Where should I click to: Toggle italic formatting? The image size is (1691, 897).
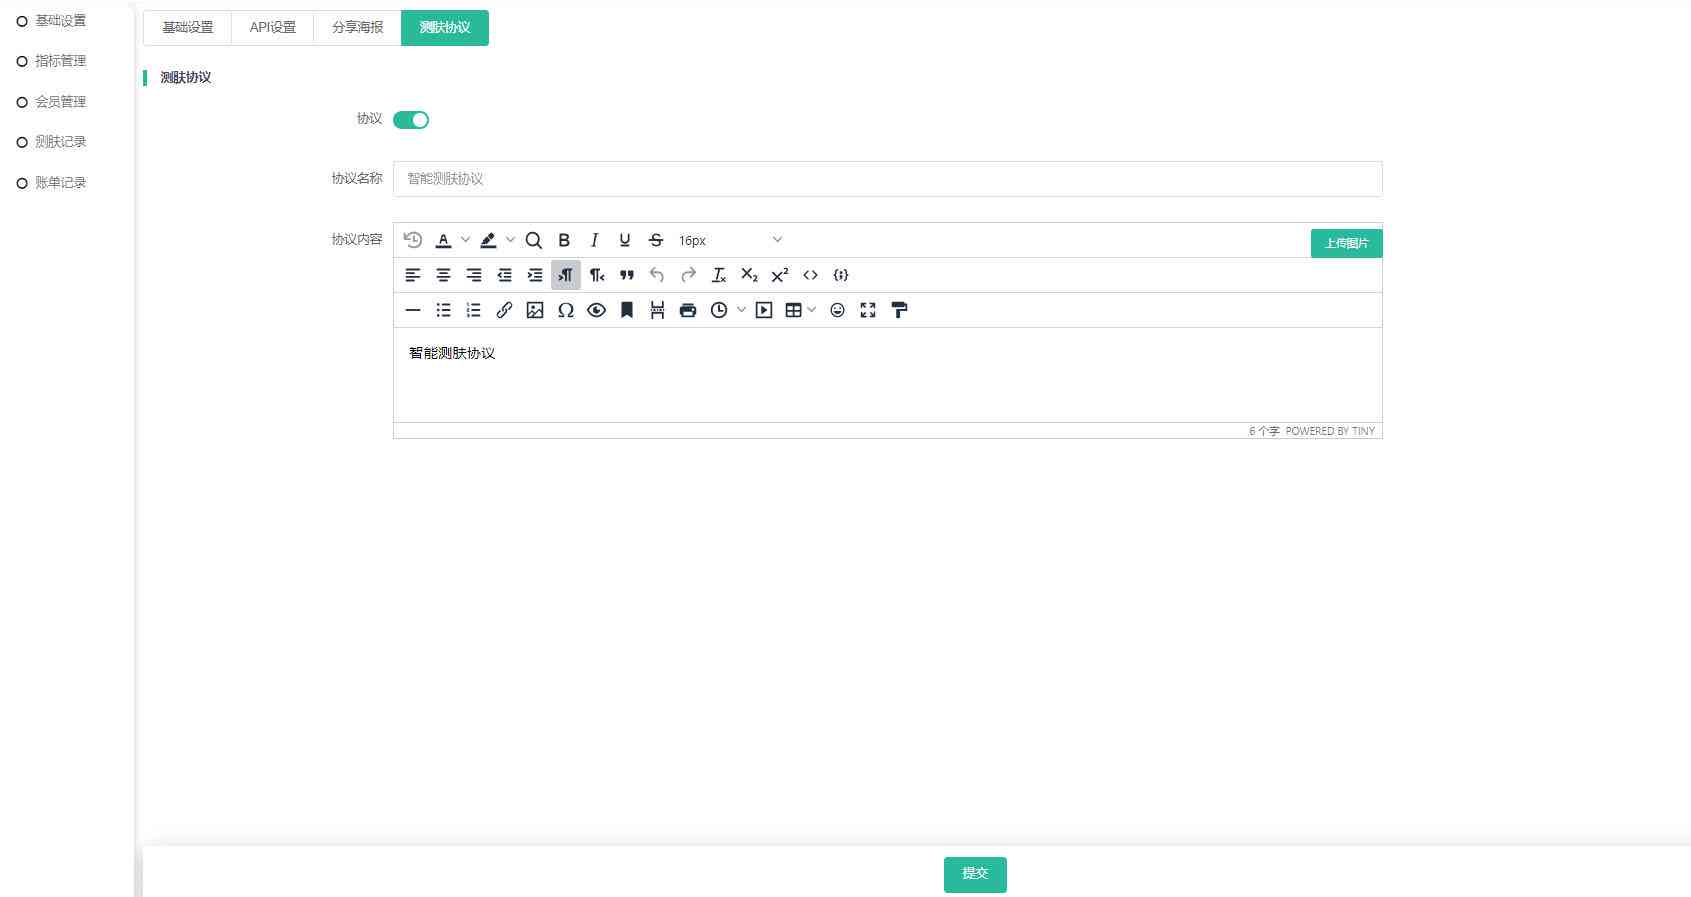click(x=595, y=240)
